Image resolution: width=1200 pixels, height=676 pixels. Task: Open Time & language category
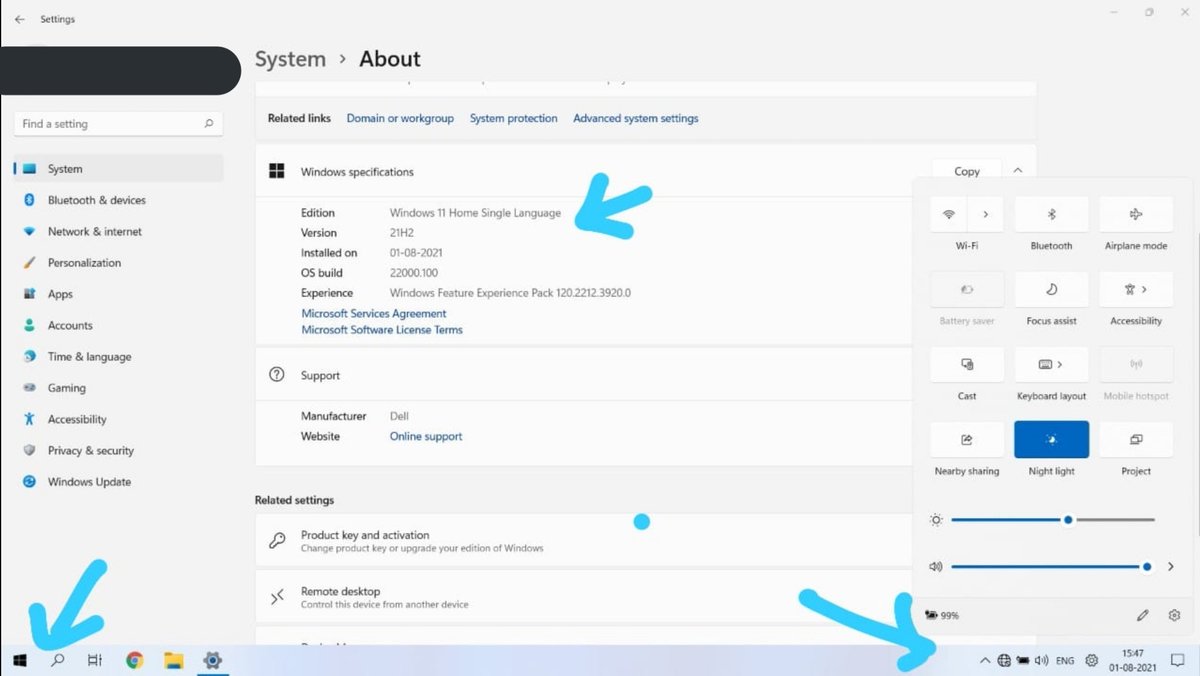119,357
